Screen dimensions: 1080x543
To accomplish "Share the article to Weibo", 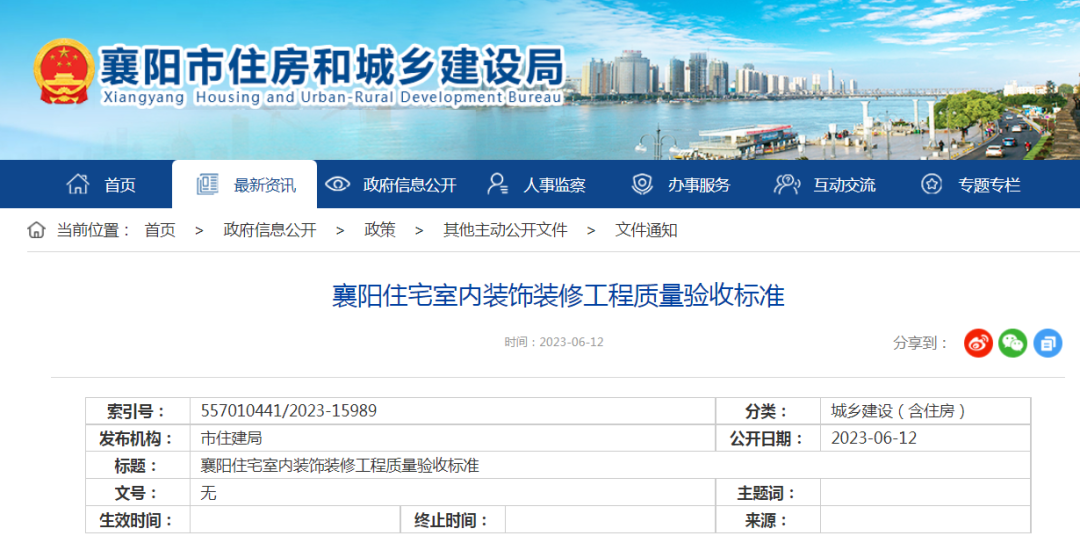I will [978, 343].
